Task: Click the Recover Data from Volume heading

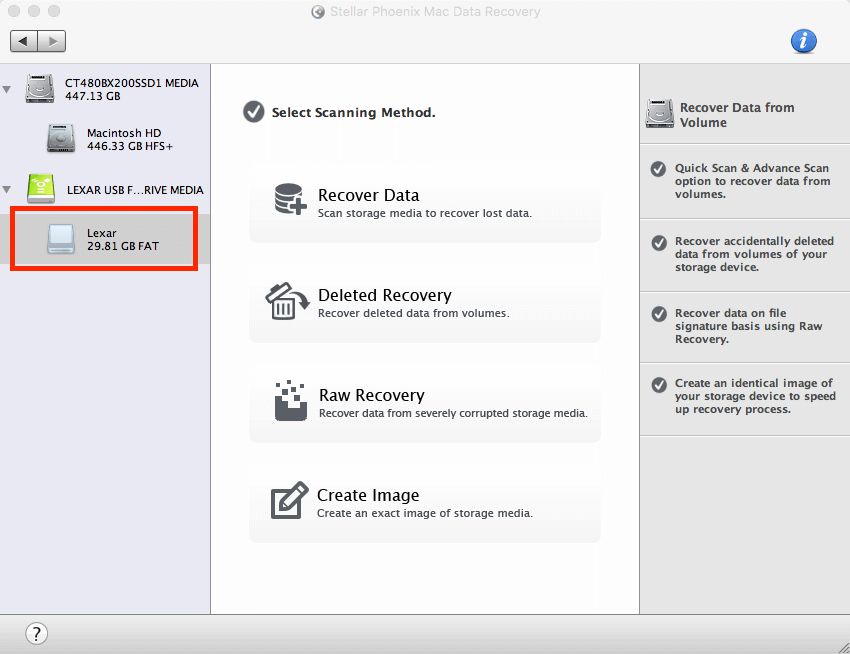Action: (737, 115)
